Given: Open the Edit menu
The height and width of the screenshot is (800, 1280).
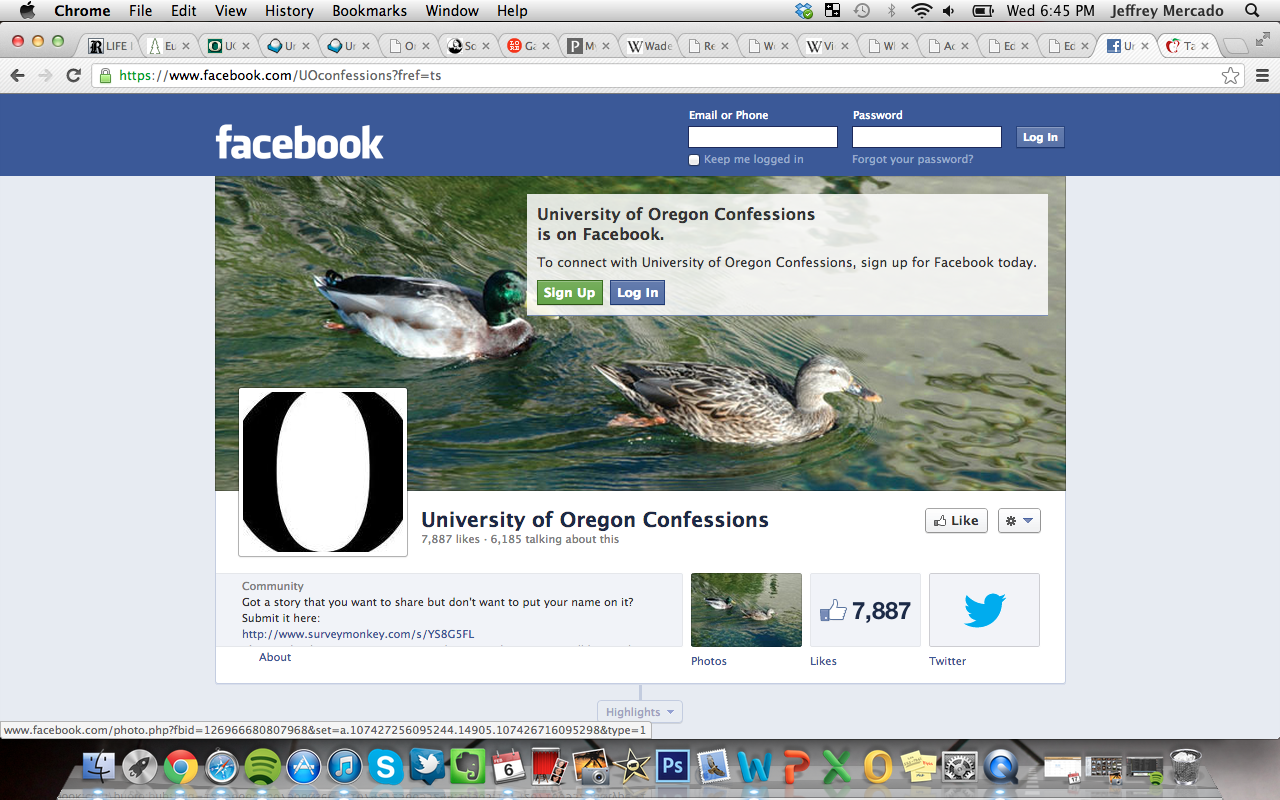Looking at the screenshot, I should coord(183,11).
